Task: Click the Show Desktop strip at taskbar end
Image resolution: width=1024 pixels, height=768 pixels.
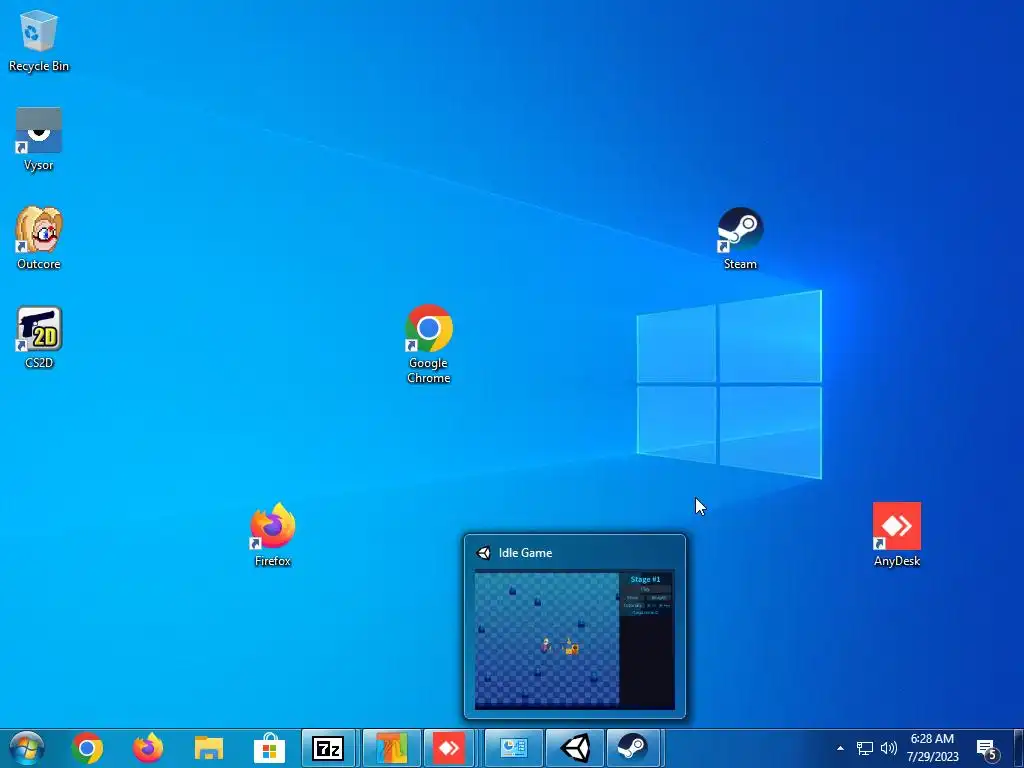Action: [x=1020, y=748]
